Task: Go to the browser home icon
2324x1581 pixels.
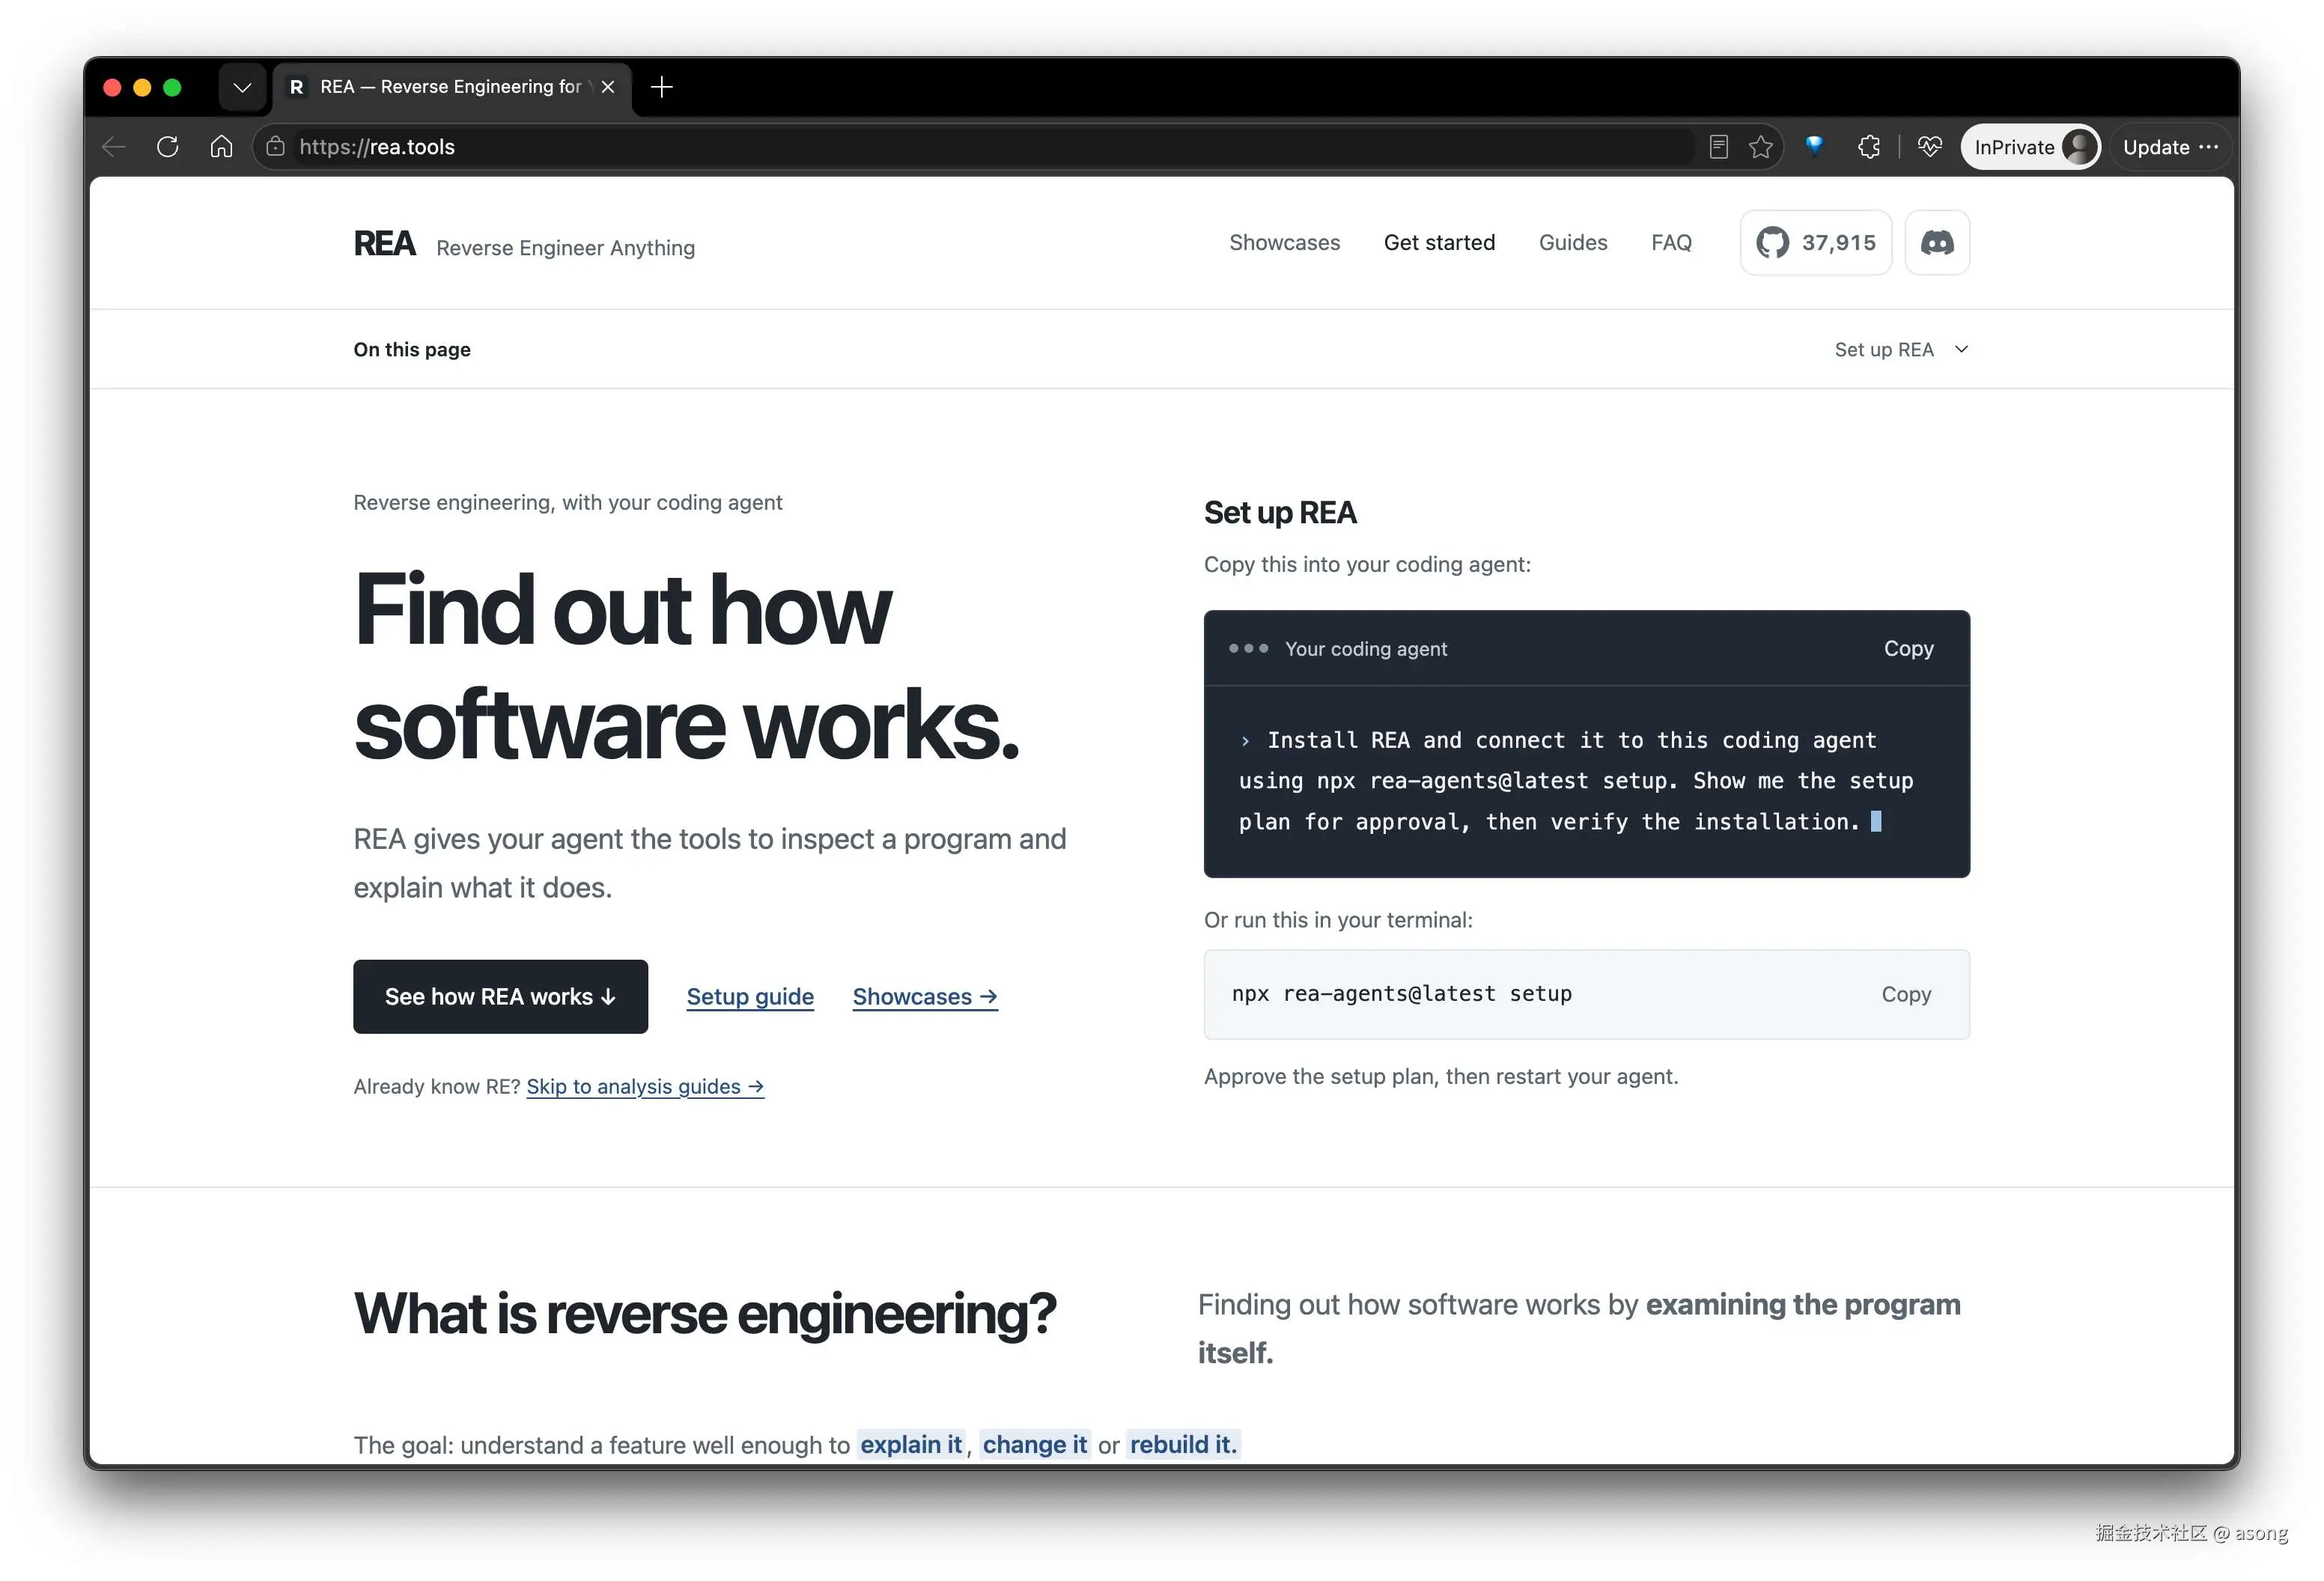Action: click(221, 147)
